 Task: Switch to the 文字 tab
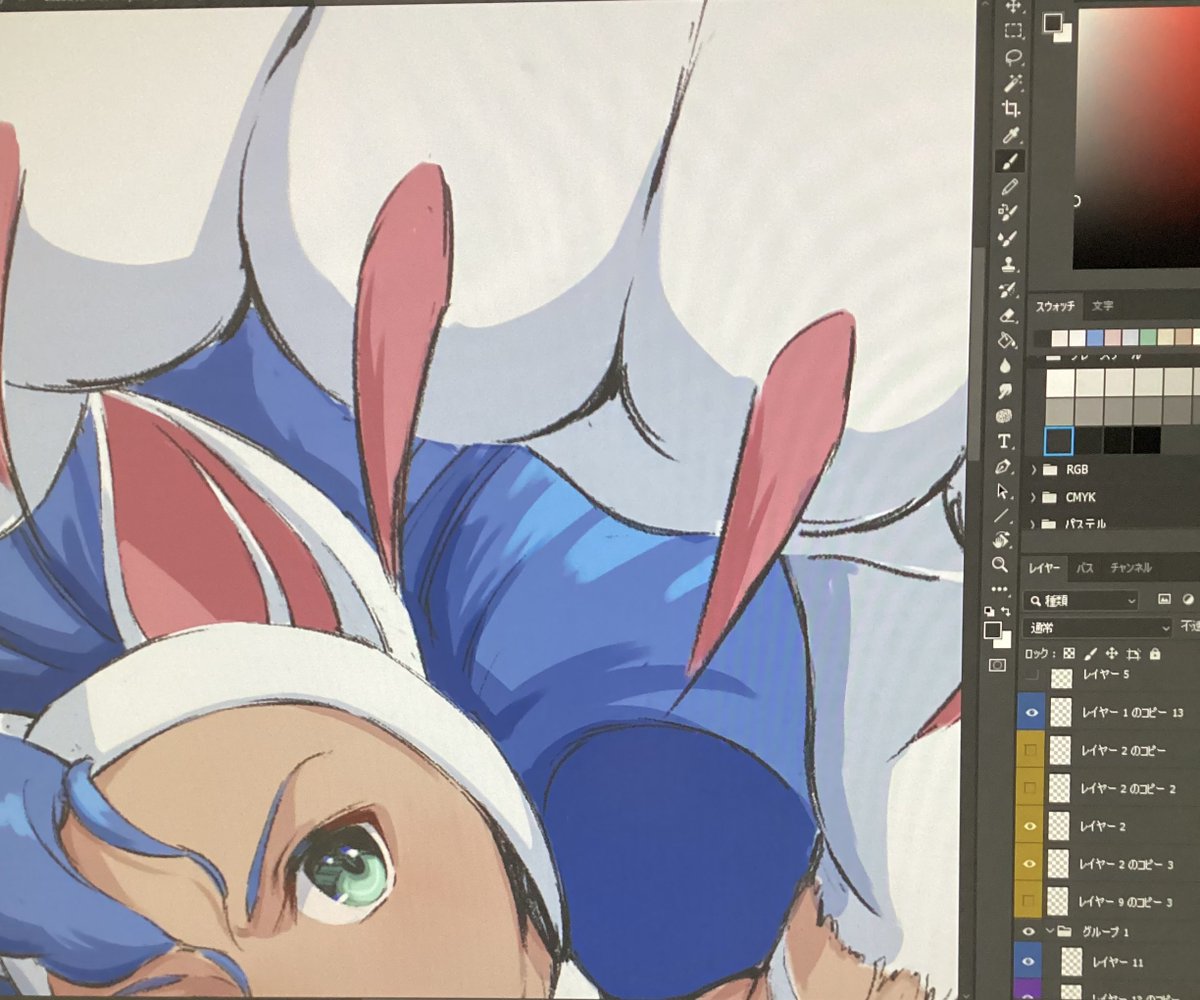coord(1101,306)
